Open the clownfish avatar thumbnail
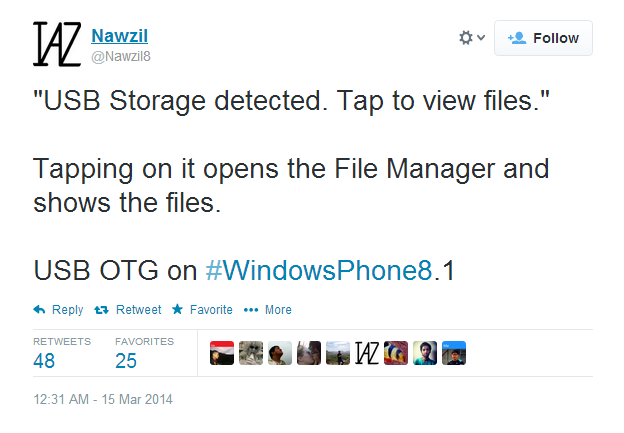Image resolution: width=624 pixels, height=433 pixels. click(x=396, y=354)
